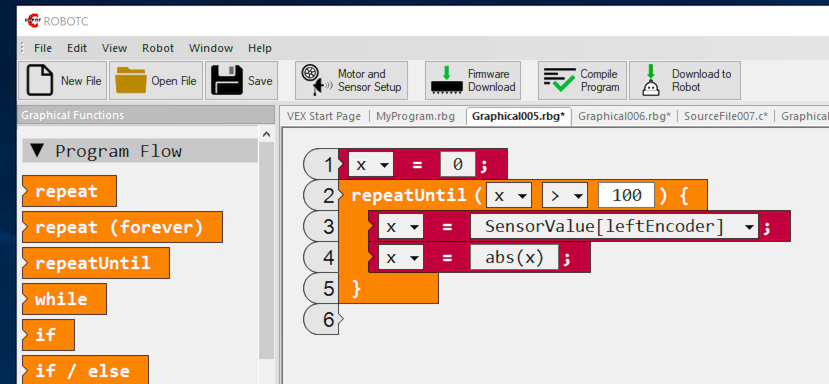Click line number 5 tab

coord(321,289)
